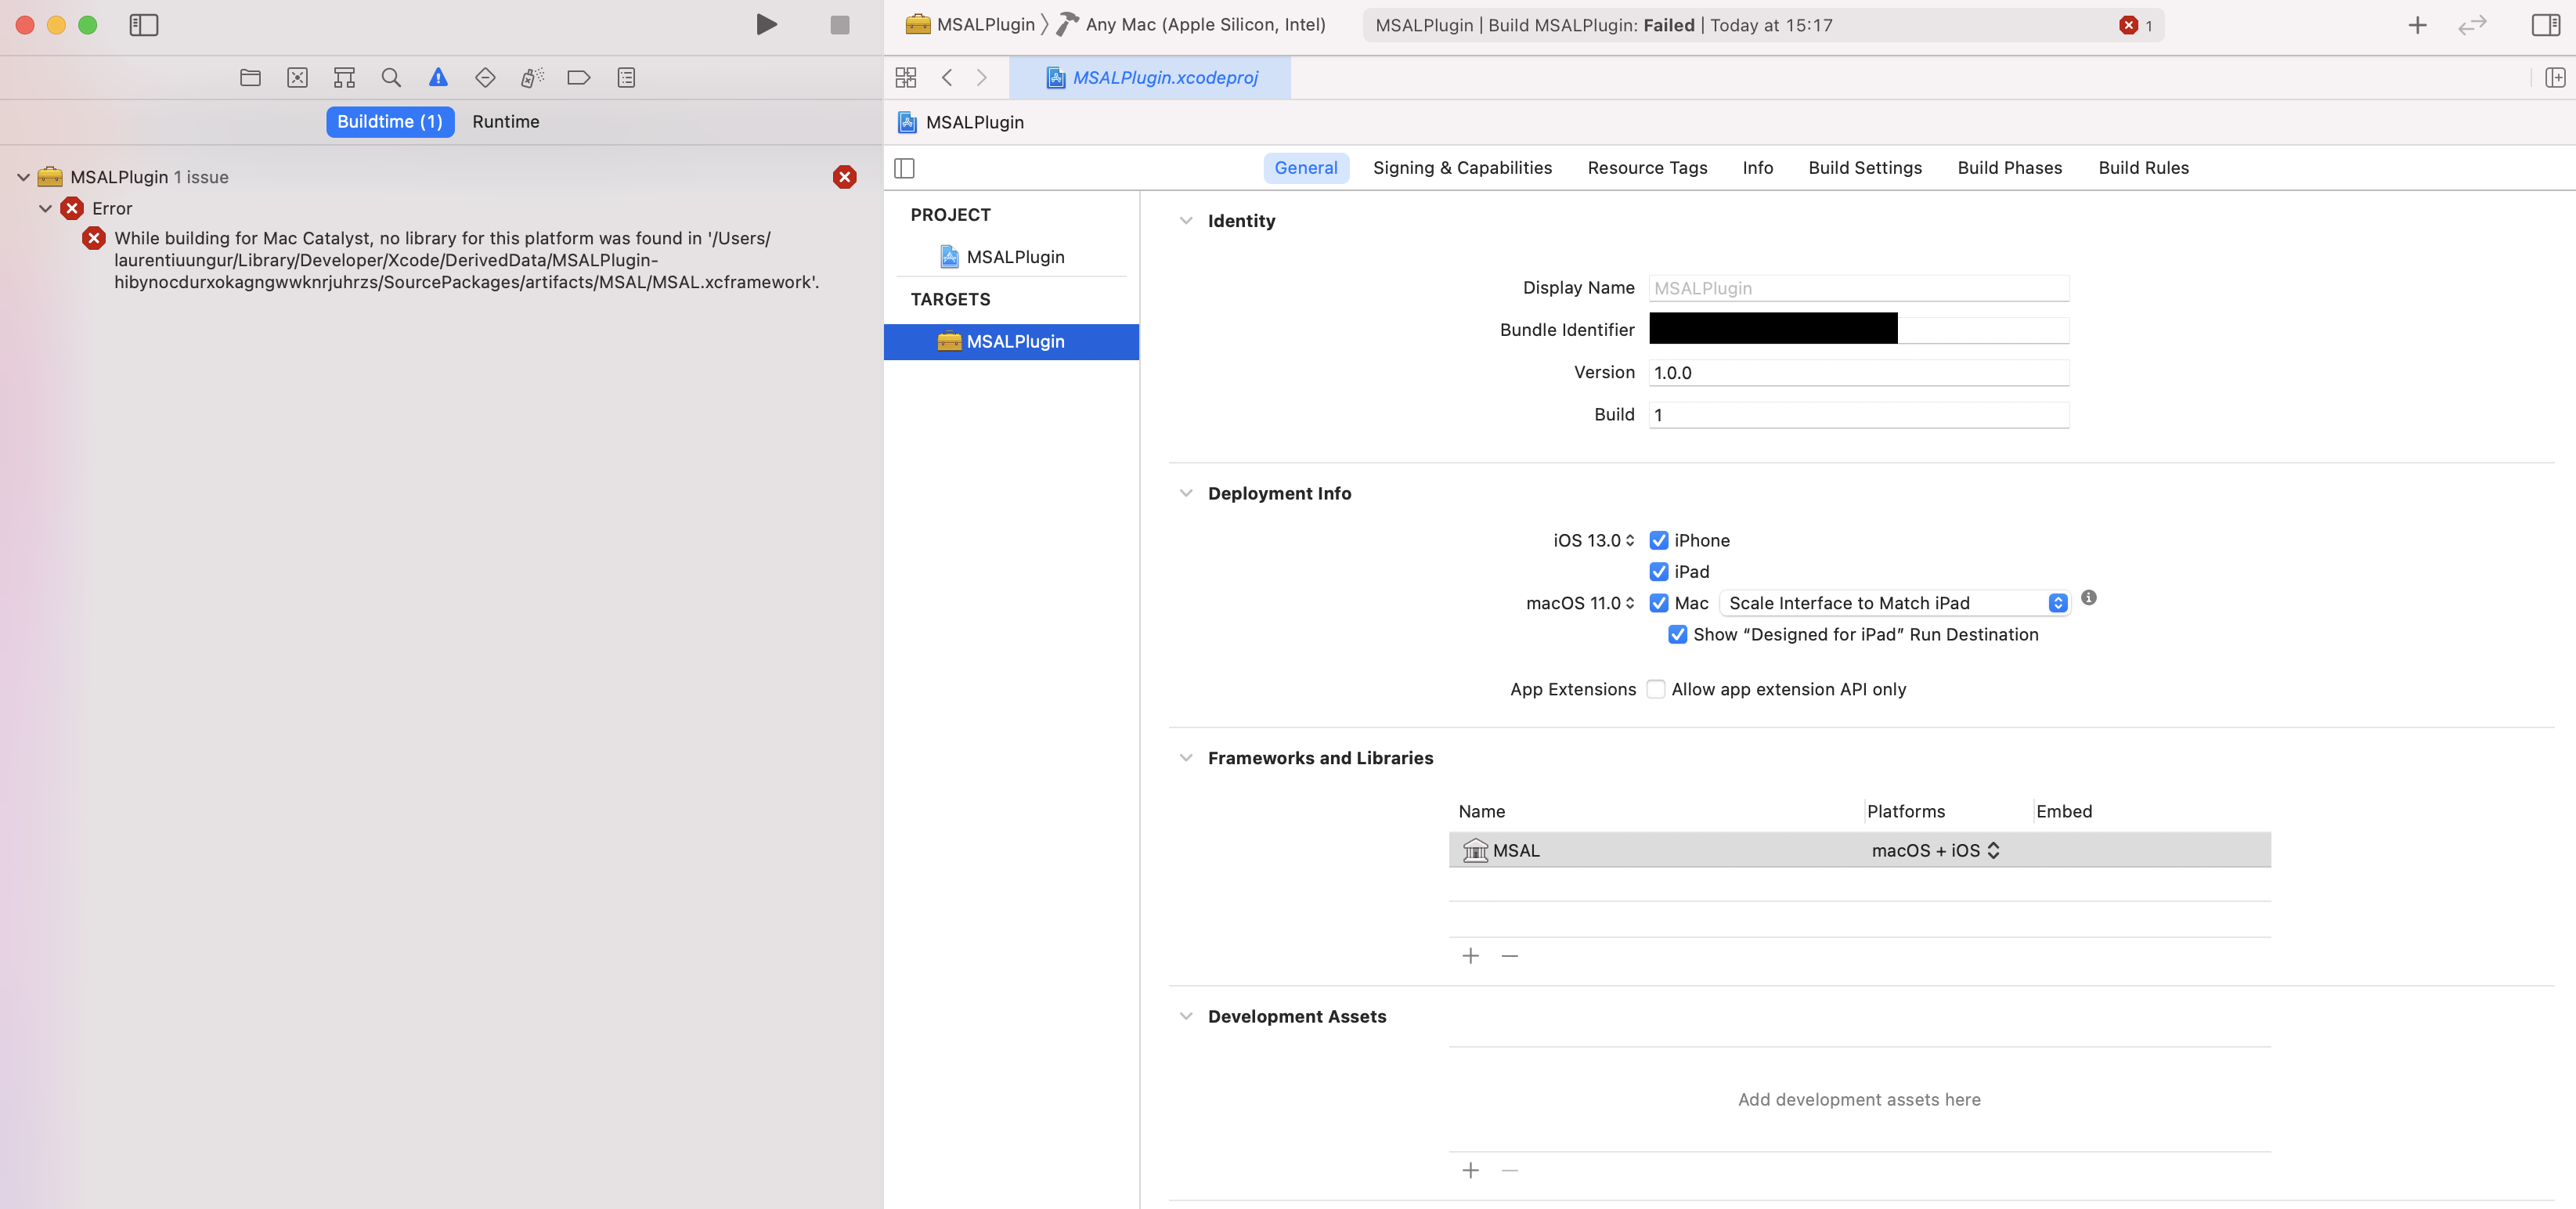Open the Project navigator folder icon

pyautogui.click(x=250, y=77)
